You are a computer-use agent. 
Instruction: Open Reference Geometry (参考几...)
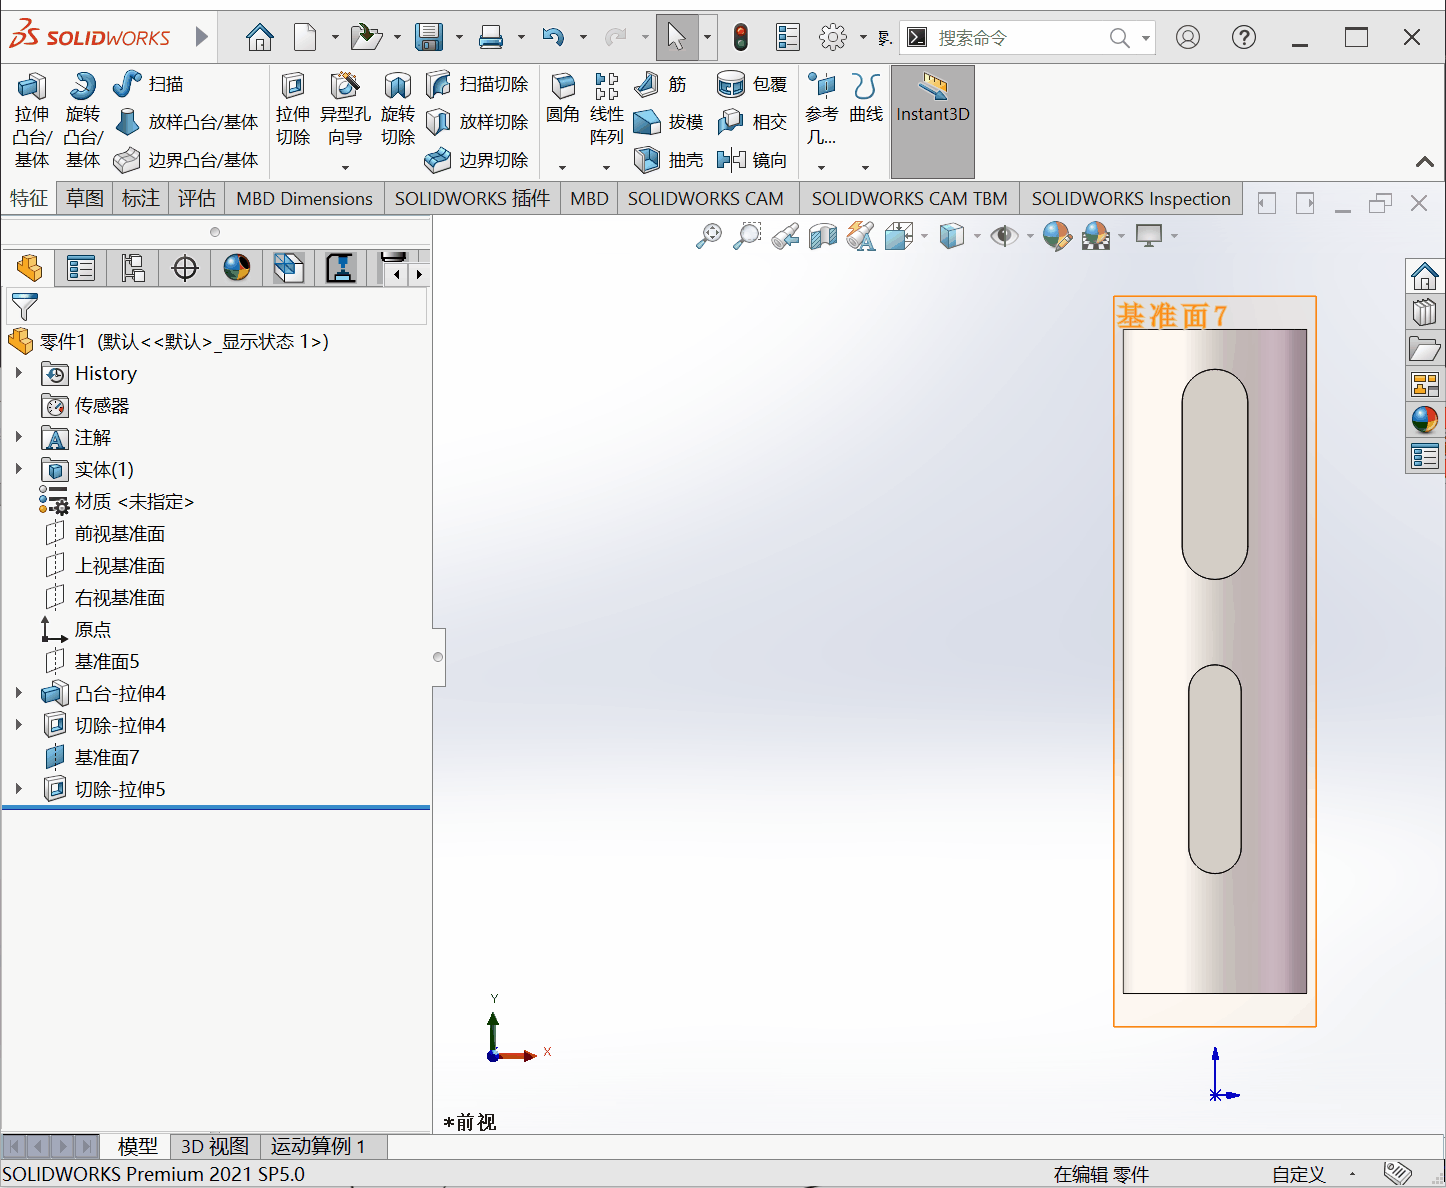pyautogui.click(x=822, y=110)
